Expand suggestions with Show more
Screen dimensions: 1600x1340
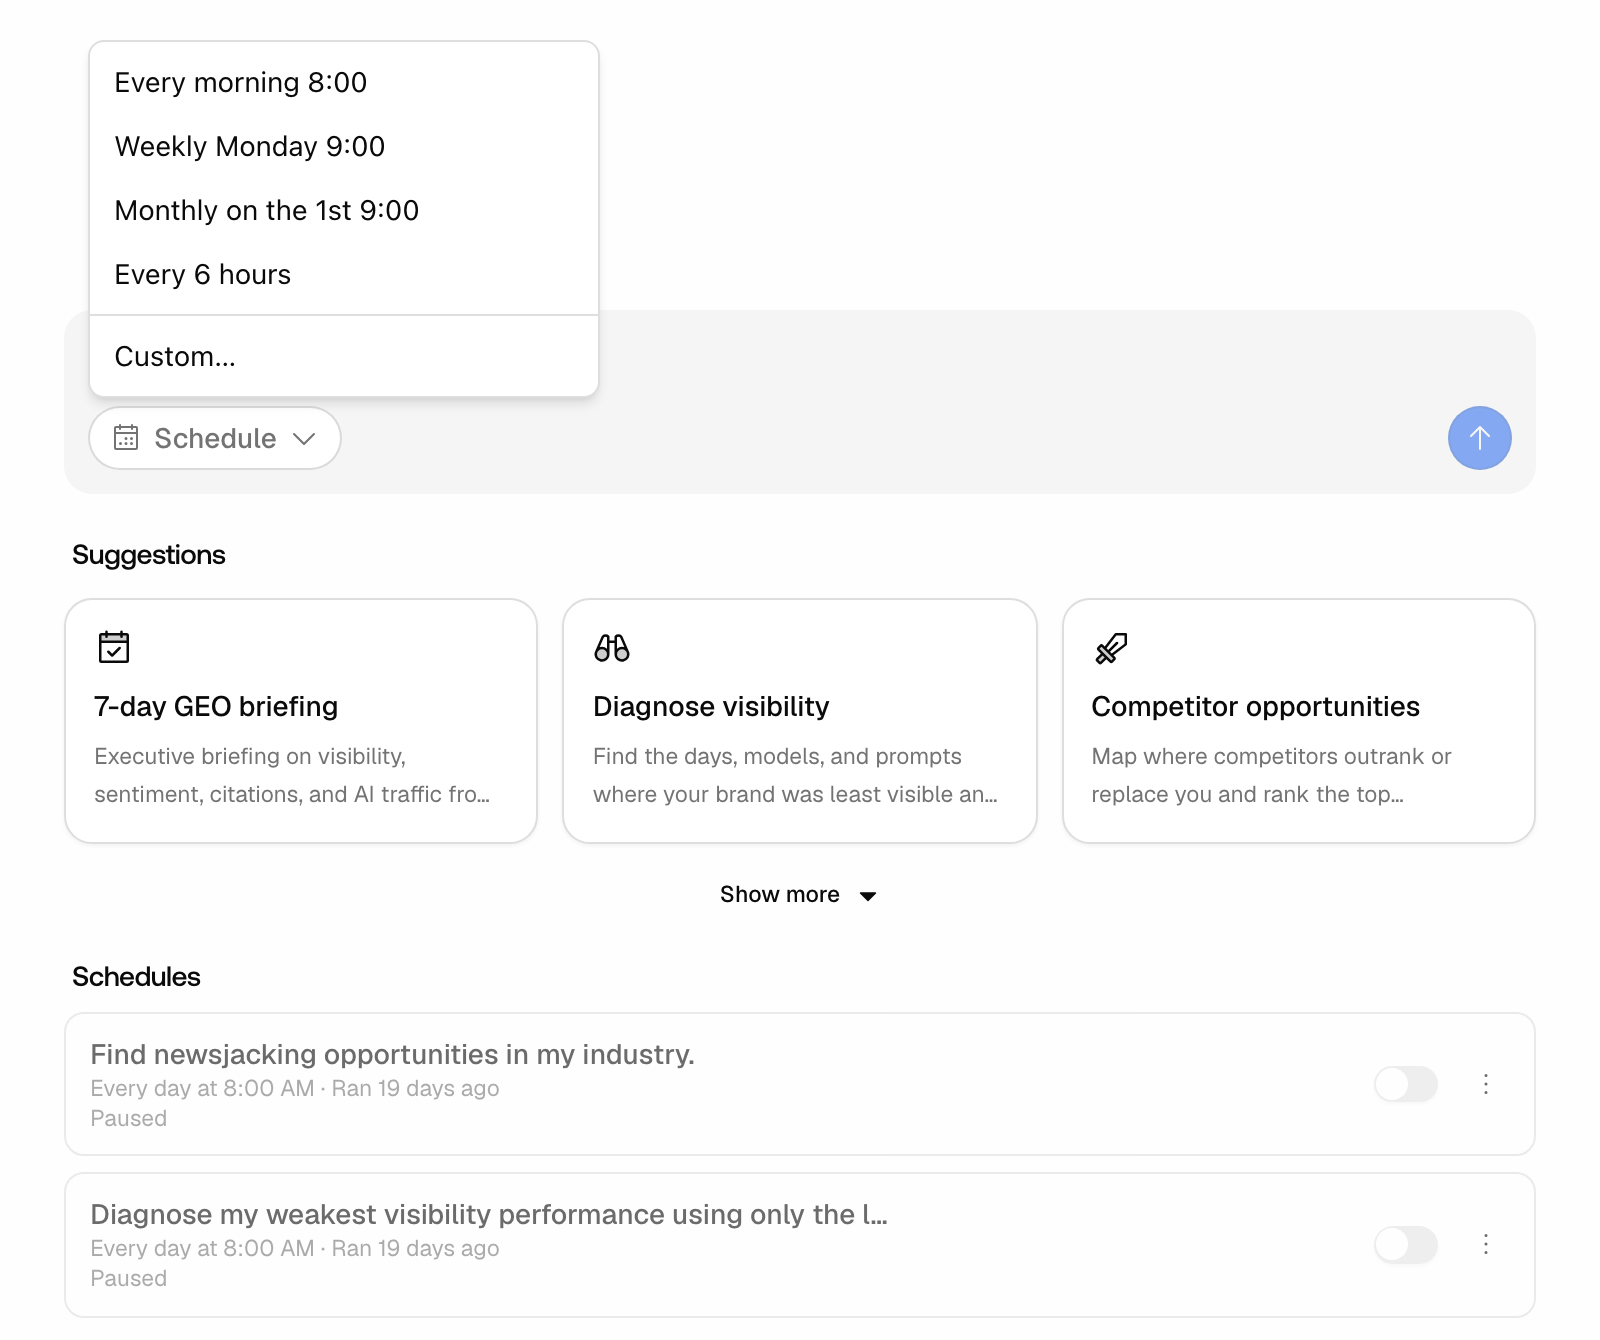[x=799, y=894]
